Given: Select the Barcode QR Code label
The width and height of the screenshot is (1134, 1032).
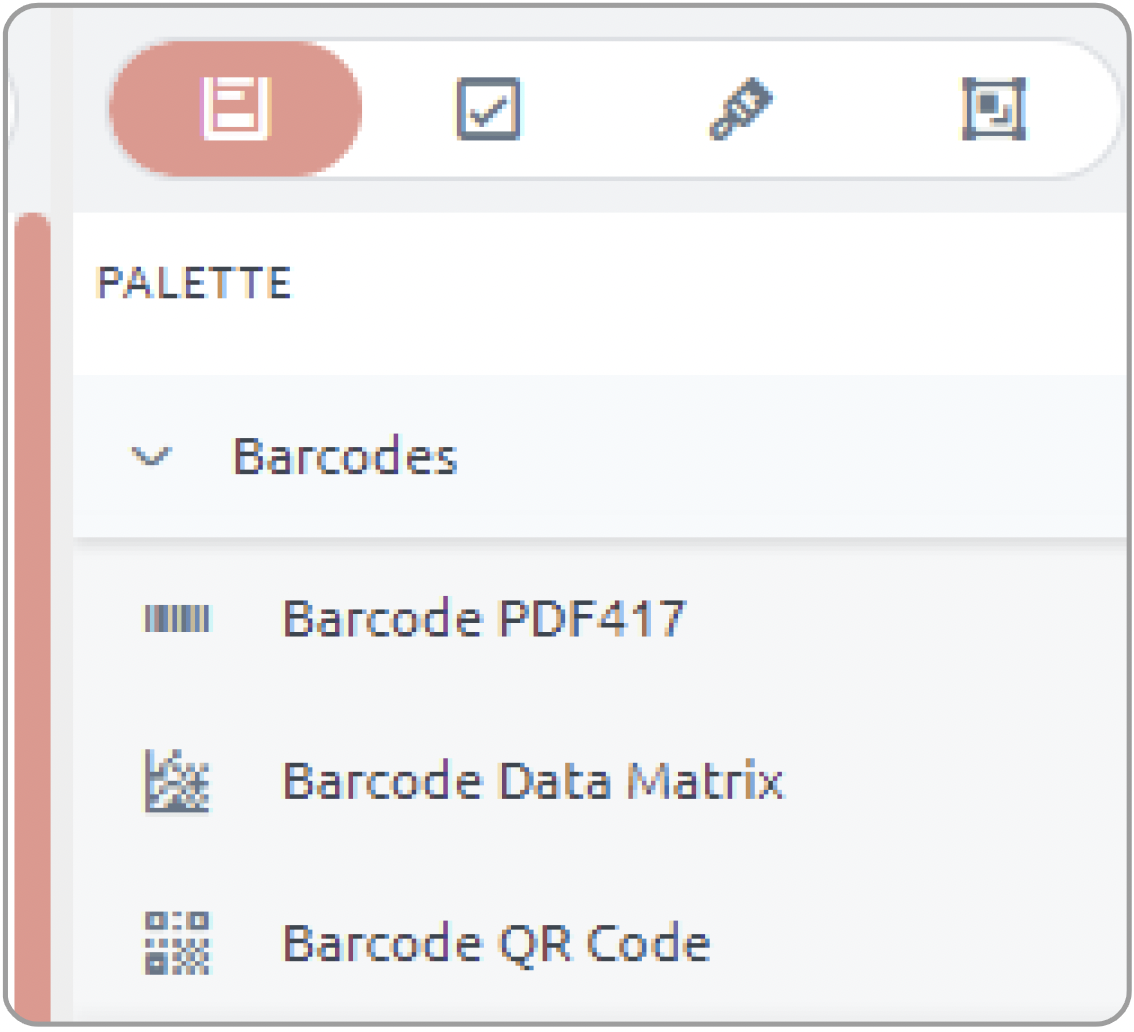Looking at the screenshot, I should coord(496,944).
